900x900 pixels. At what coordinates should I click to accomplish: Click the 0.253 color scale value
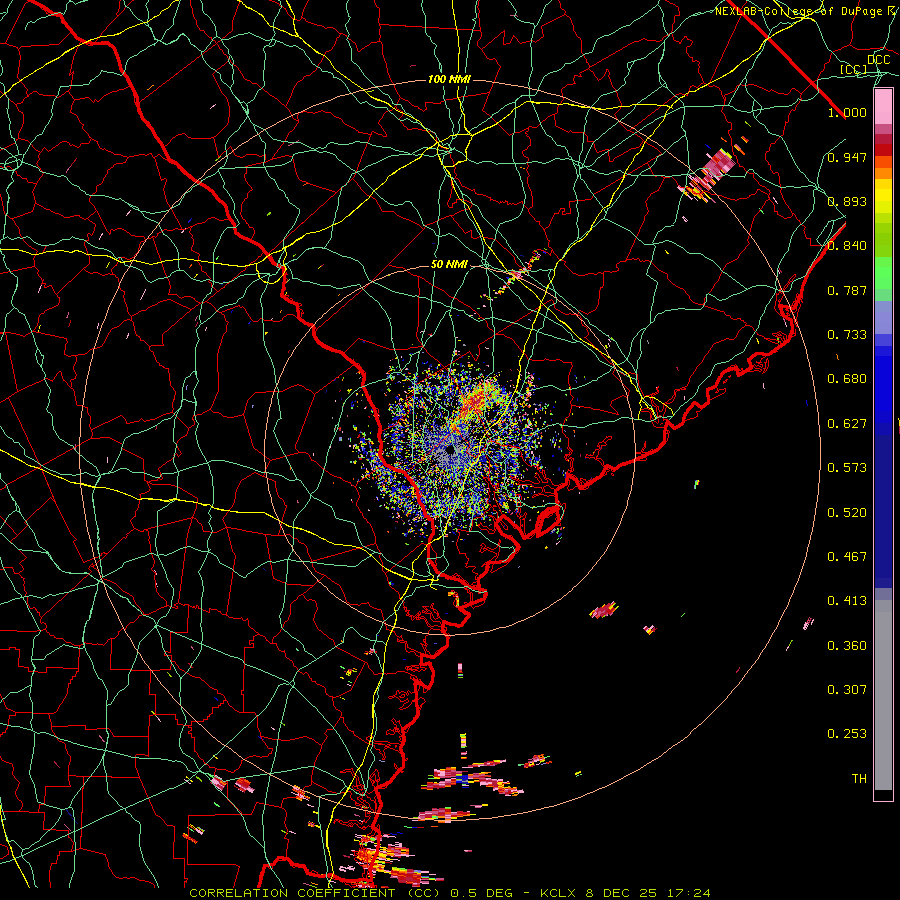point(847,734)
